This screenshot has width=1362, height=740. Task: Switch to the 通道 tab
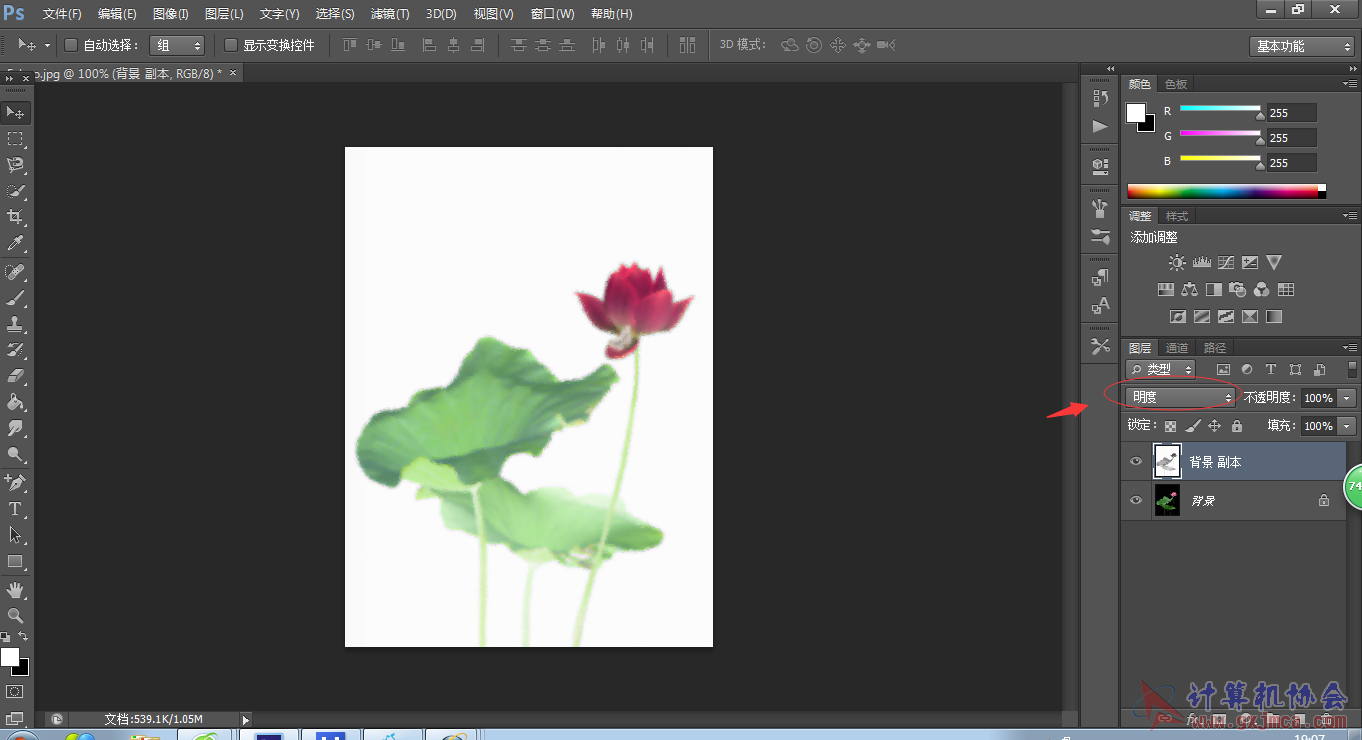coord(1177,348)
